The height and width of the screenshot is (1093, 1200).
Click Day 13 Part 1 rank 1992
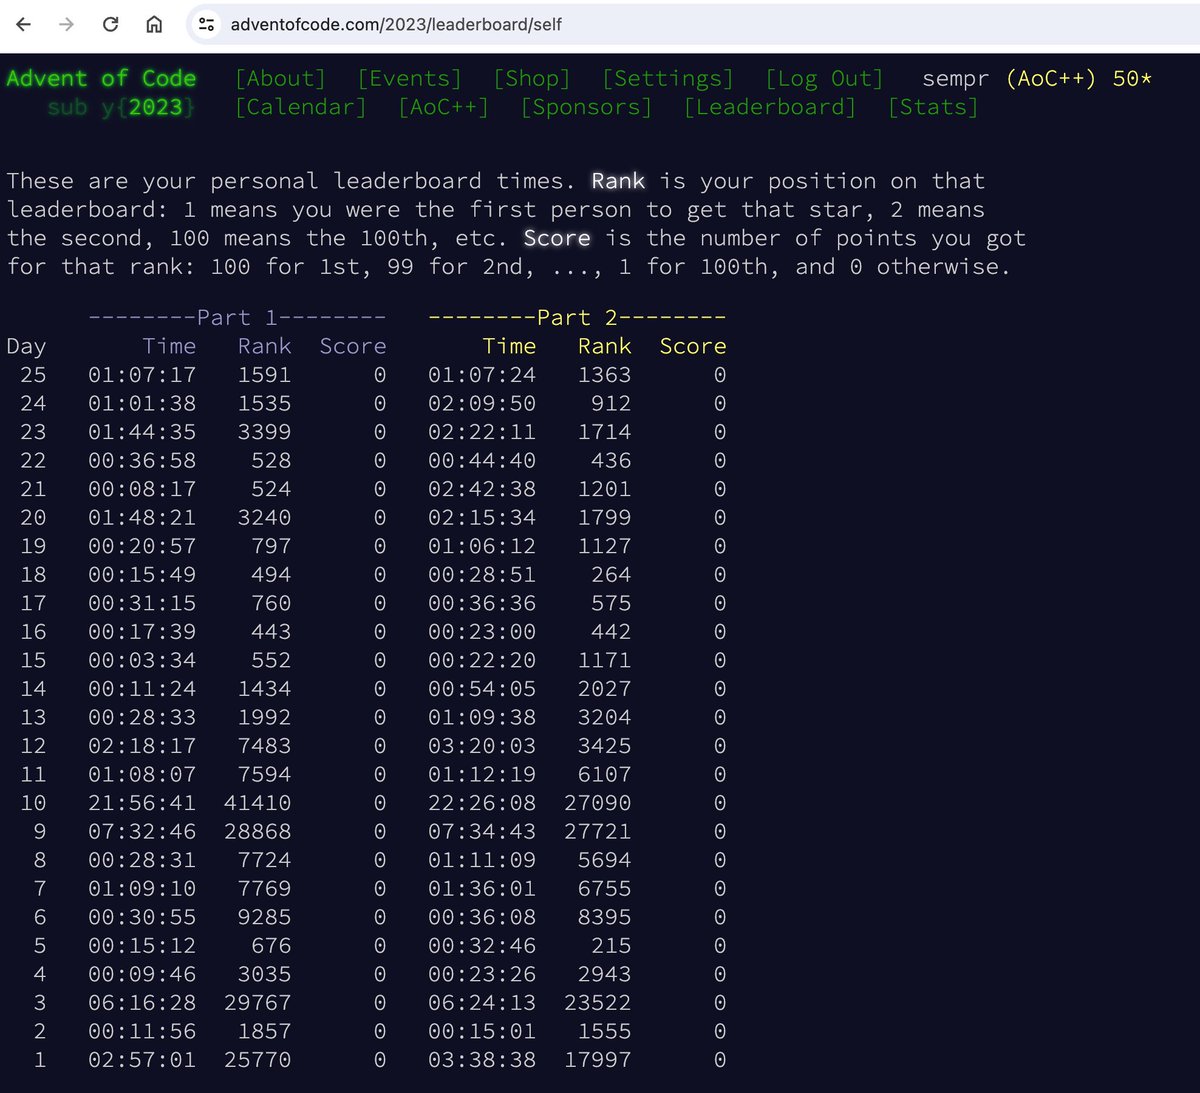tap(264, 717)
